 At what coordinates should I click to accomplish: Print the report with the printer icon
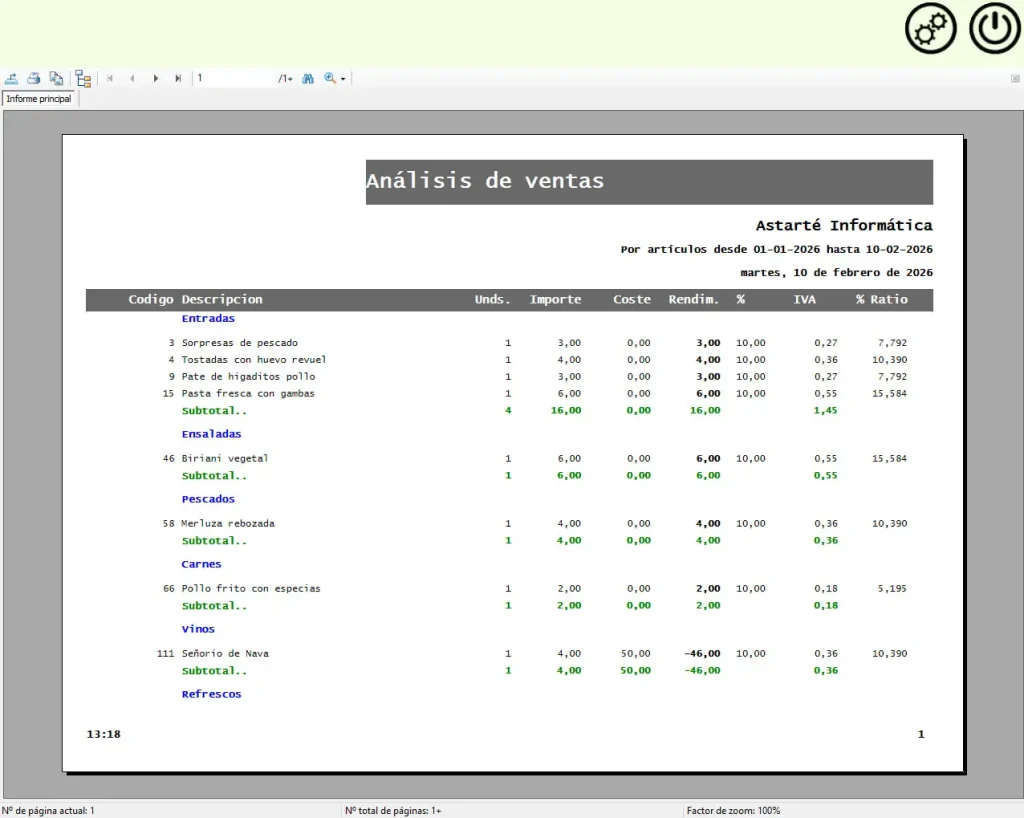coord(34,78)
